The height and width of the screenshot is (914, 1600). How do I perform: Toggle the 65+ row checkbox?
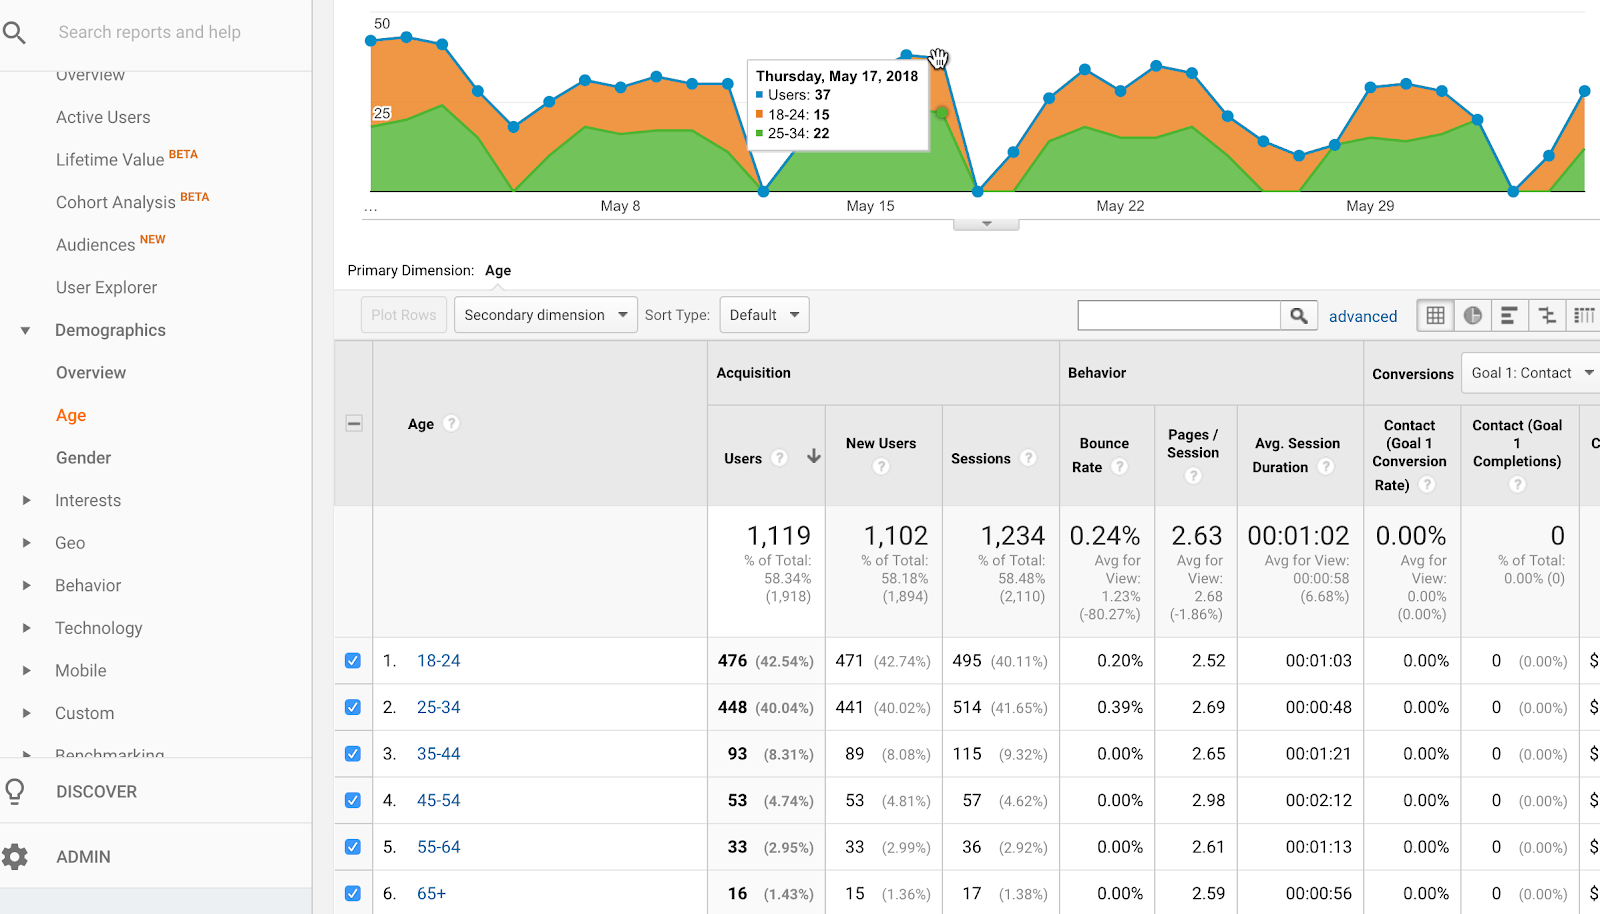[x=353, y=893]
